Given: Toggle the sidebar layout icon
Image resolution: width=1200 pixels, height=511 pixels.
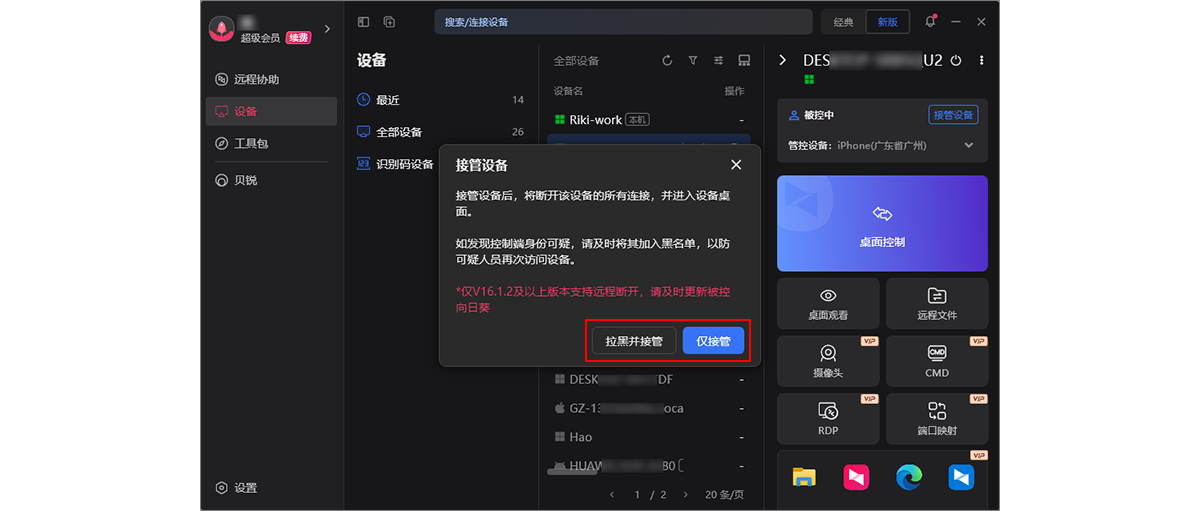Looking at the screenshot, I should tap(363, 22).
